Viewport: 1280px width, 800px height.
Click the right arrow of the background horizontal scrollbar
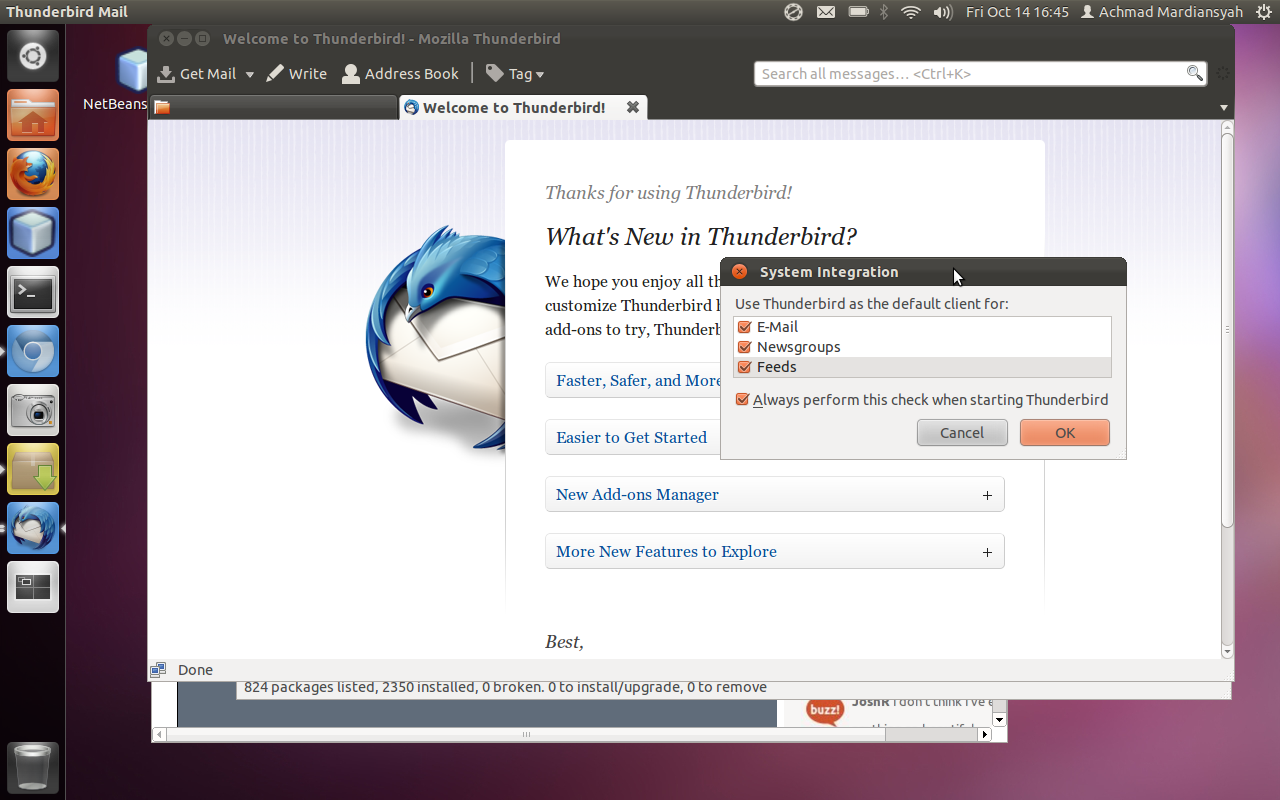[x=984, y=734]
